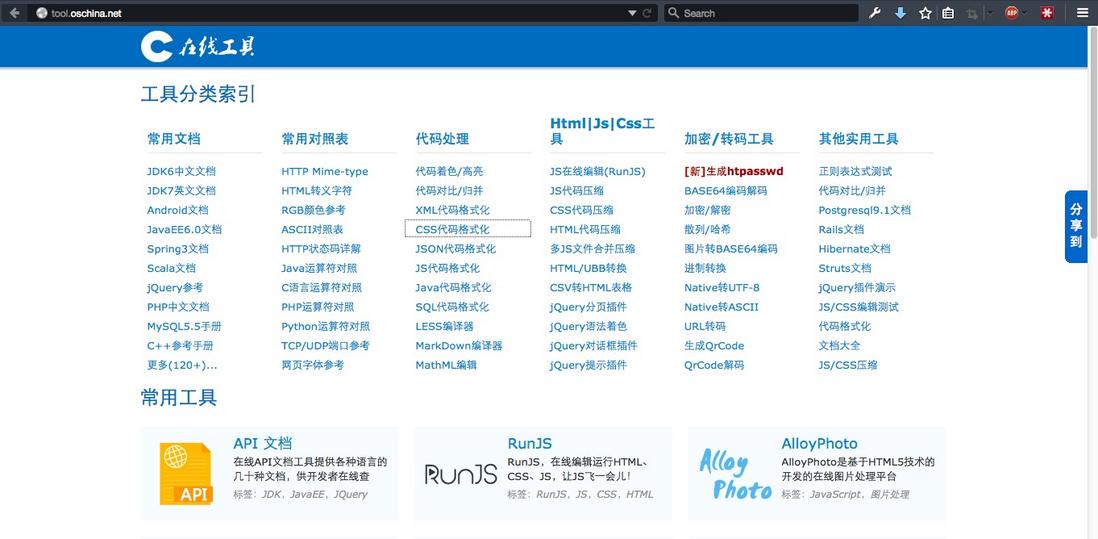Bookmark this page with star icon
Viewport: 1098px width, 539px height.
tap(925, 13)
